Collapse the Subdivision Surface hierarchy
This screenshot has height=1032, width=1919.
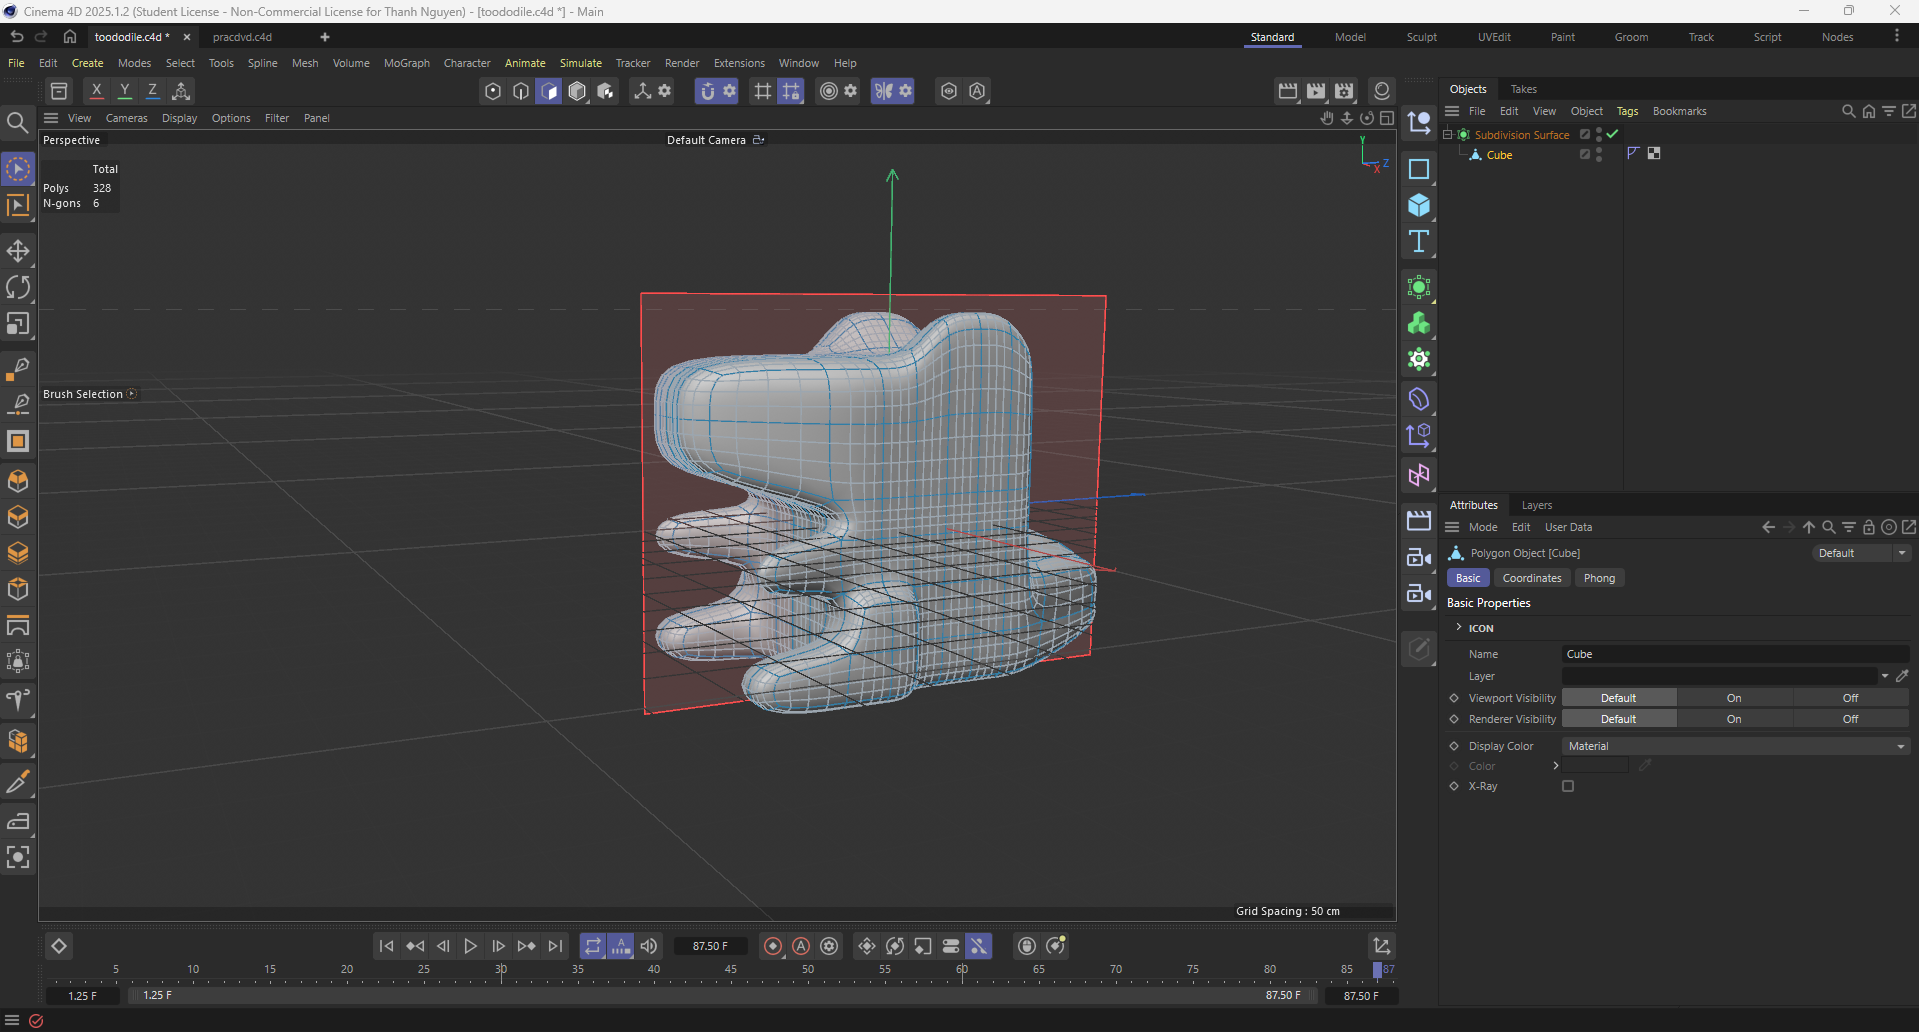1447,134
